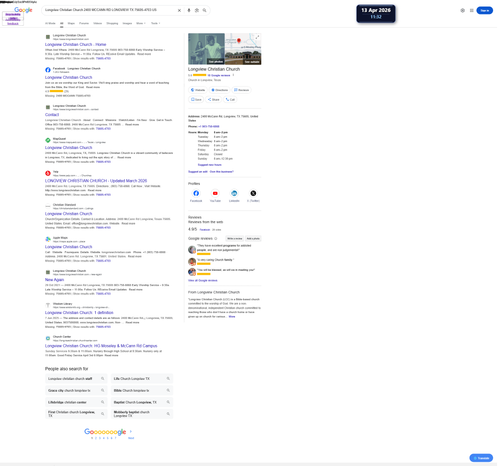Open the LinkedIn profile icon in Profiles

[234, 193]
